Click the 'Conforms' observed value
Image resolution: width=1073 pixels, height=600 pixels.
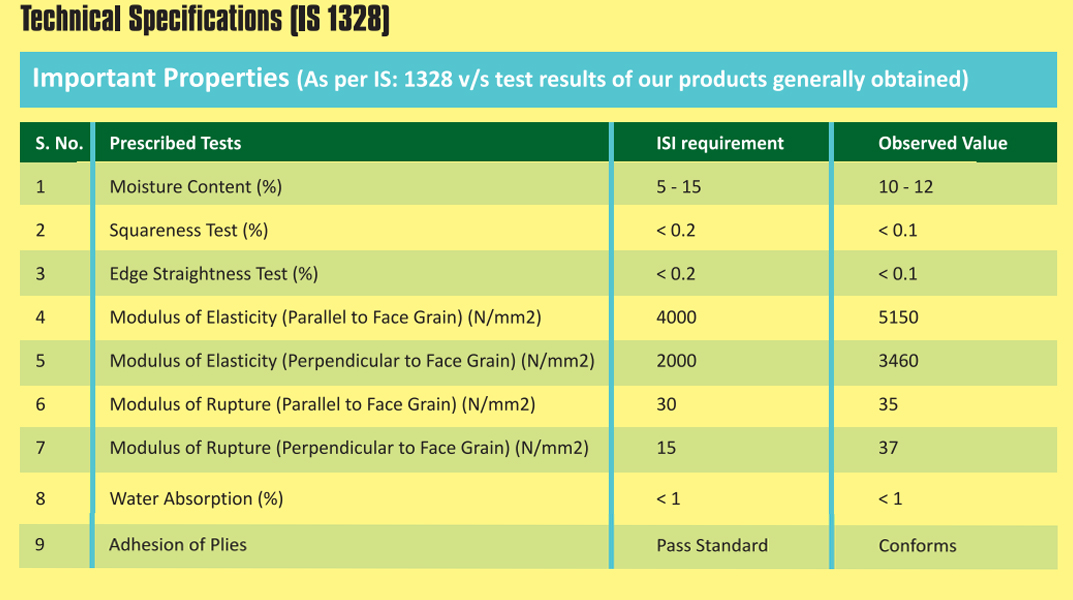coord(918,545)
